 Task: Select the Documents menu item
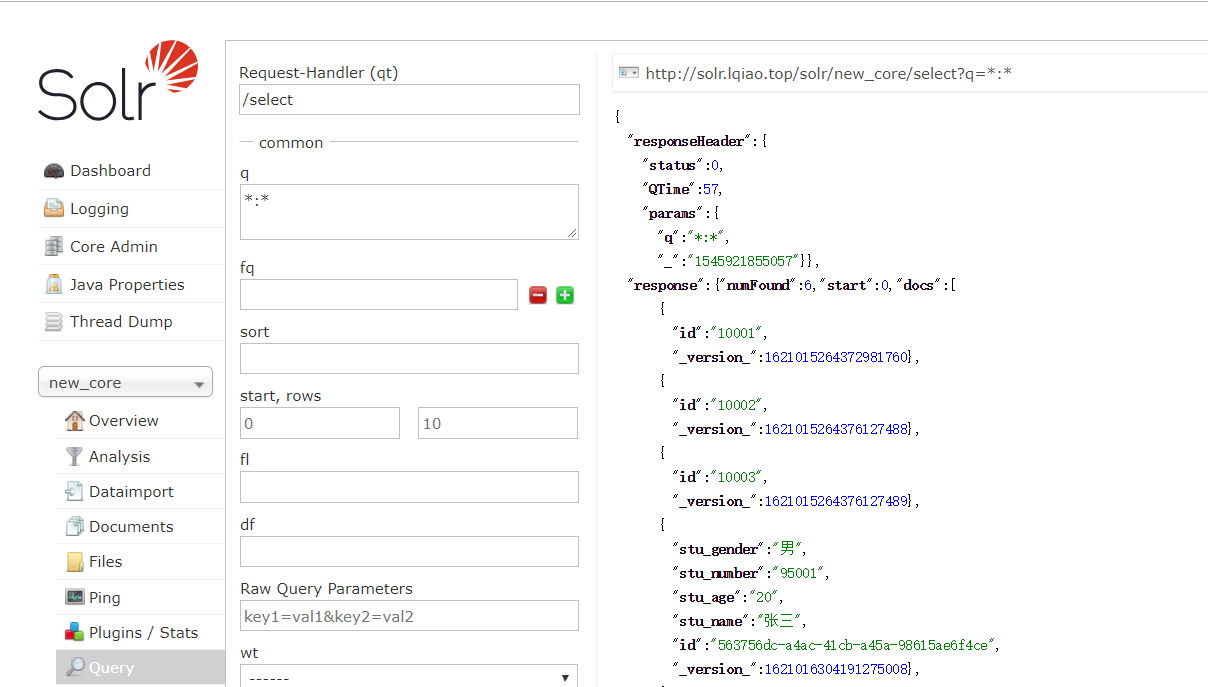tap(130, 527)
